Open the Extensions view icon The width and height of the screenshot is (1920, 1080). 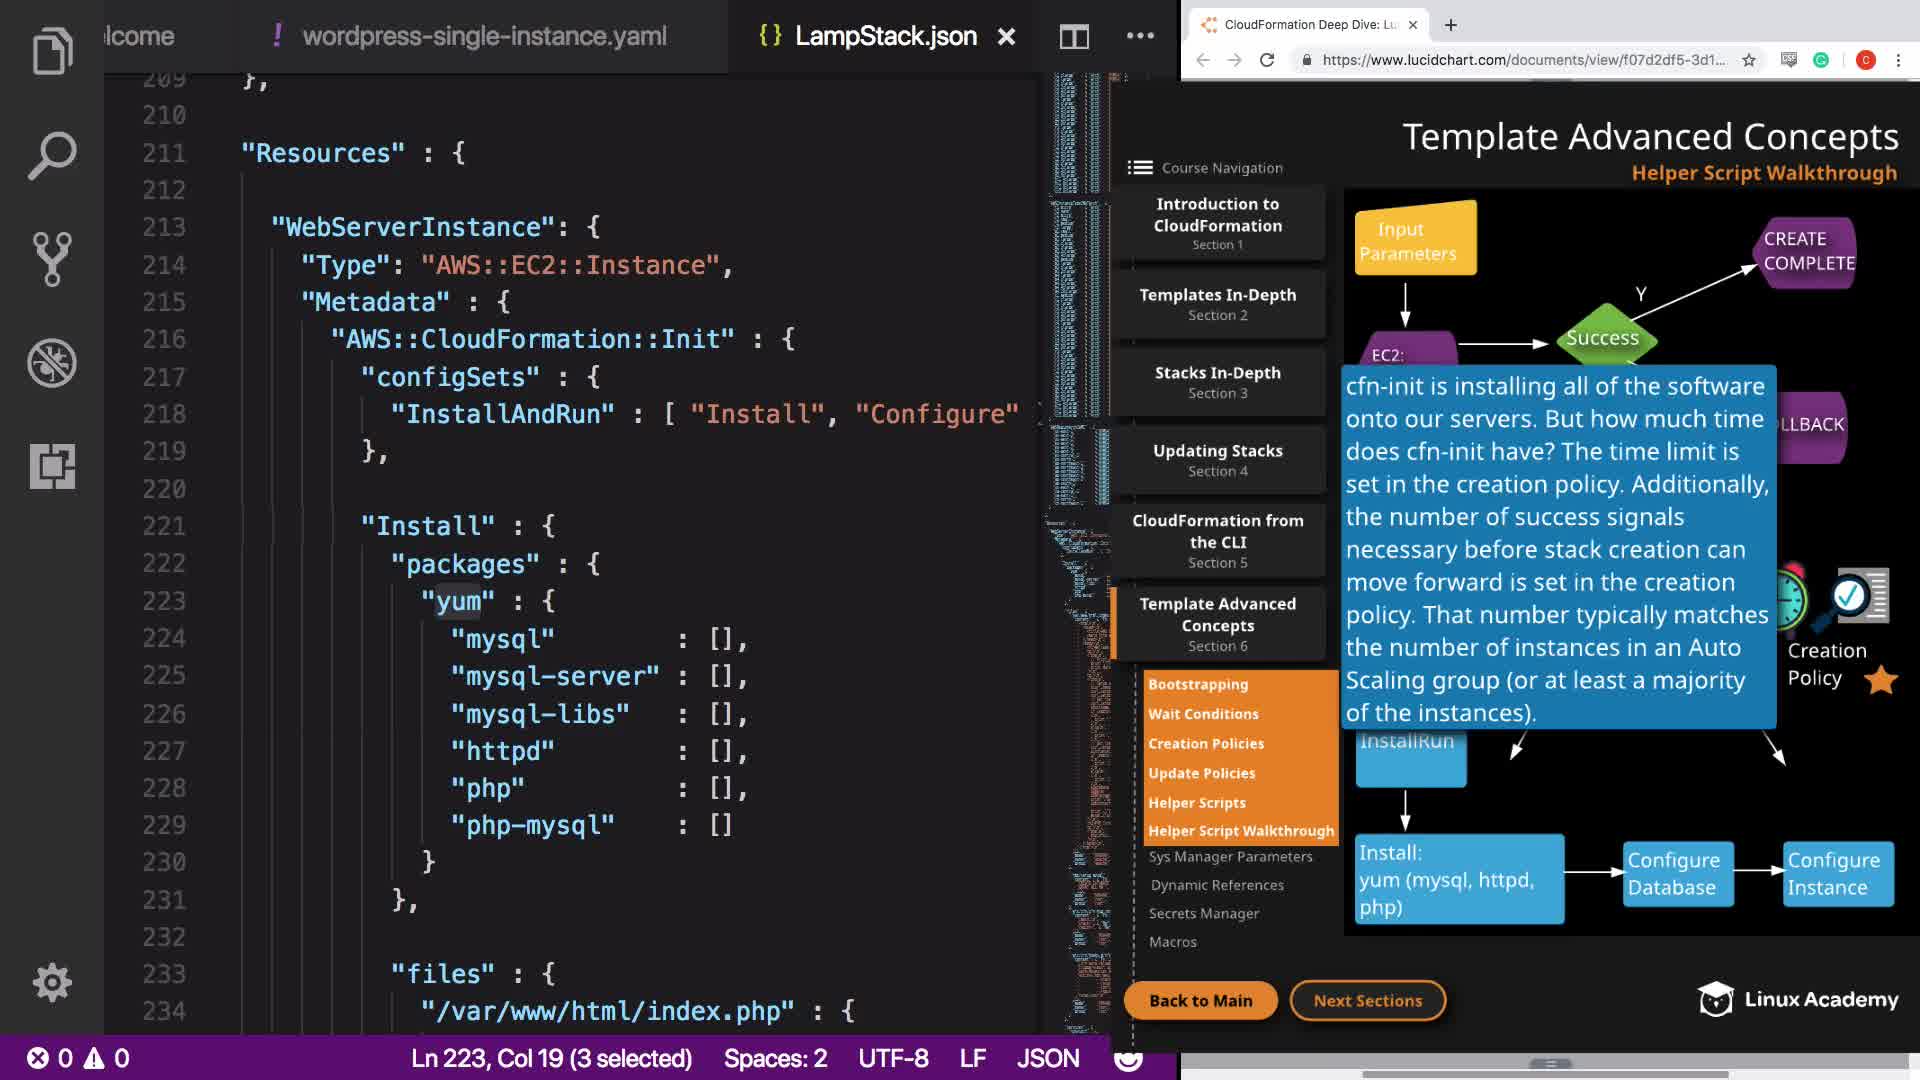(52, 467)
